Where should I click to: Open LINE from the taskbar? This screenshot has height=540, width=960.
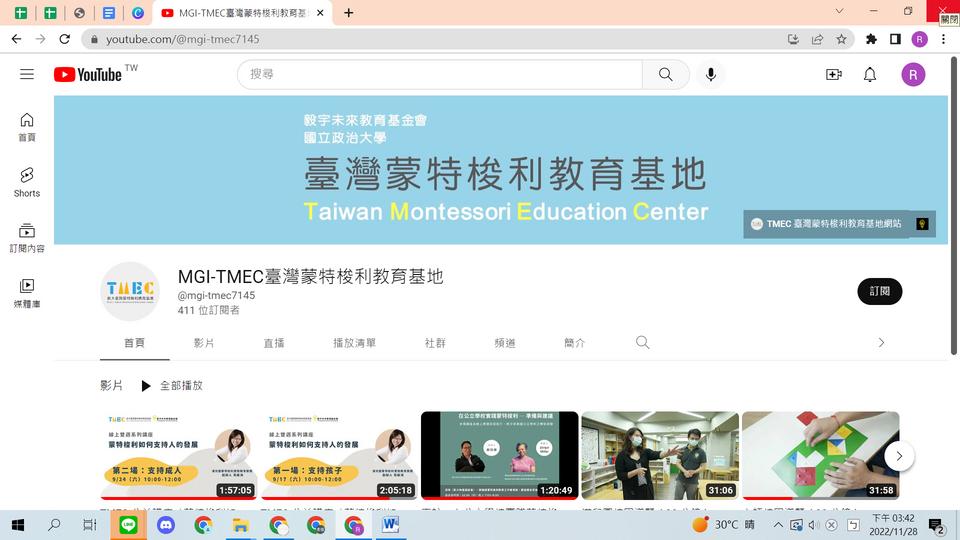click(x=128, y=525)
